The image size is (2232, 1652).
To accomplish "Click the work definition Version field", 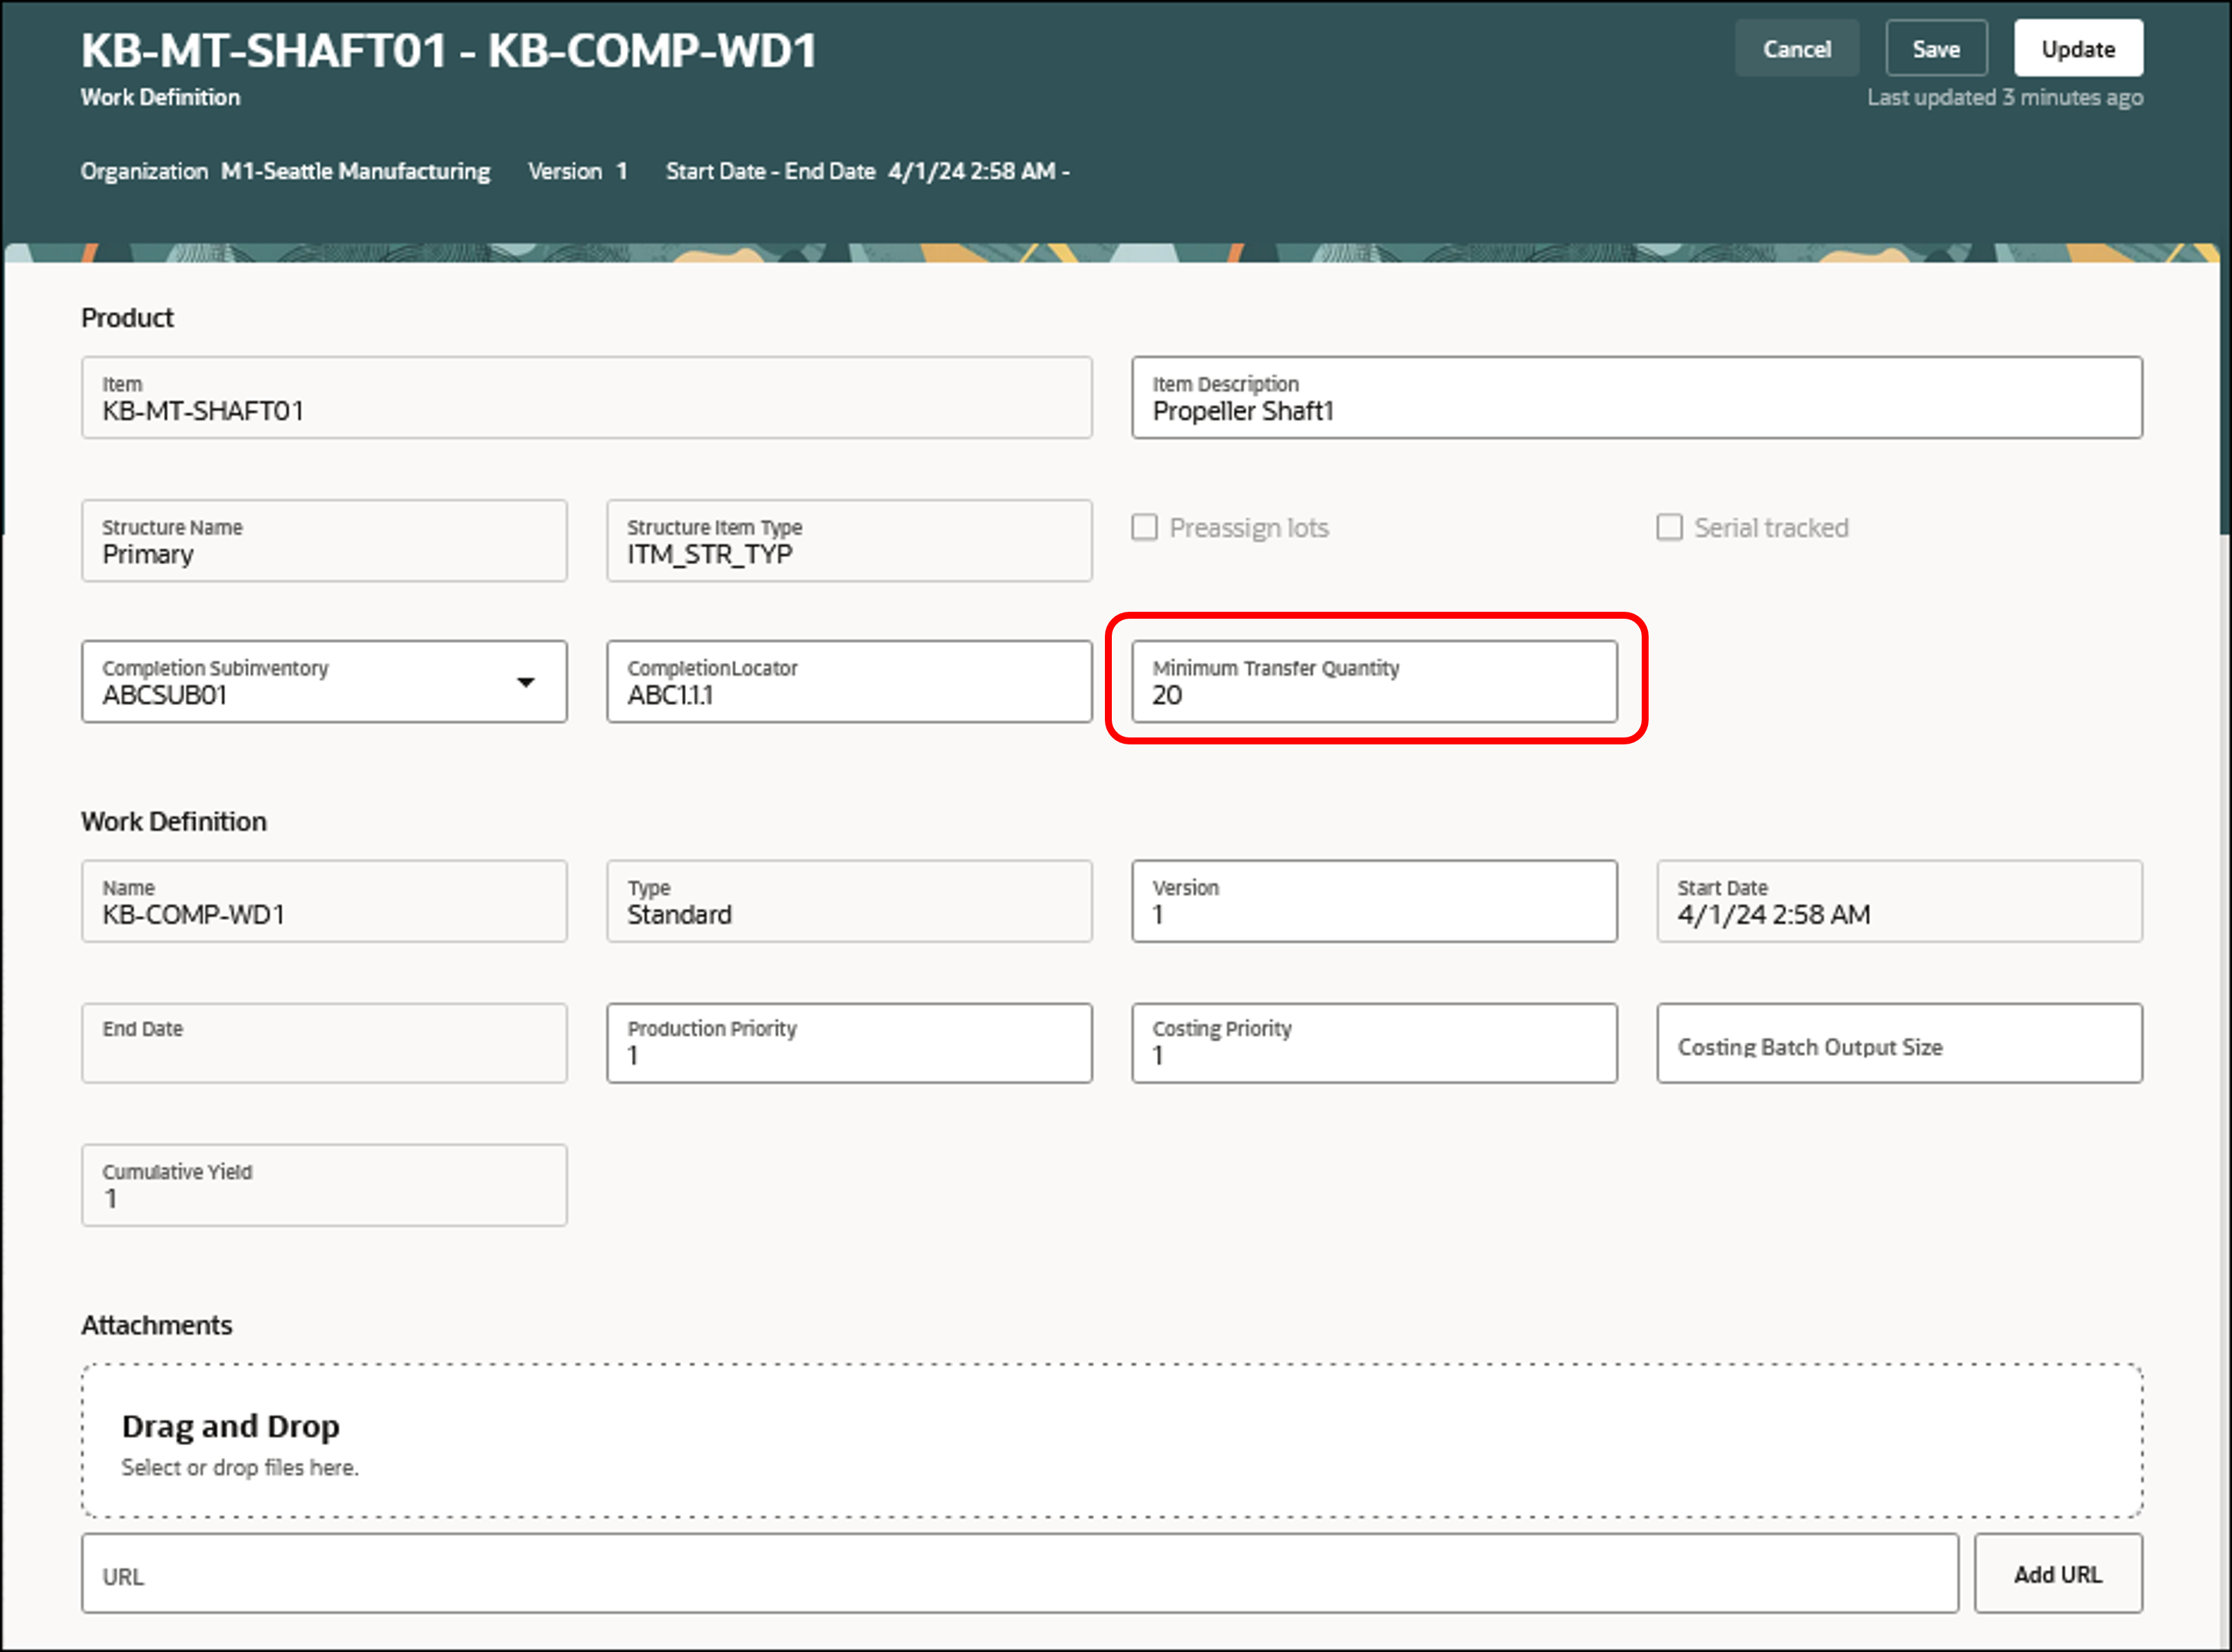I will [x=1373, y=901].
